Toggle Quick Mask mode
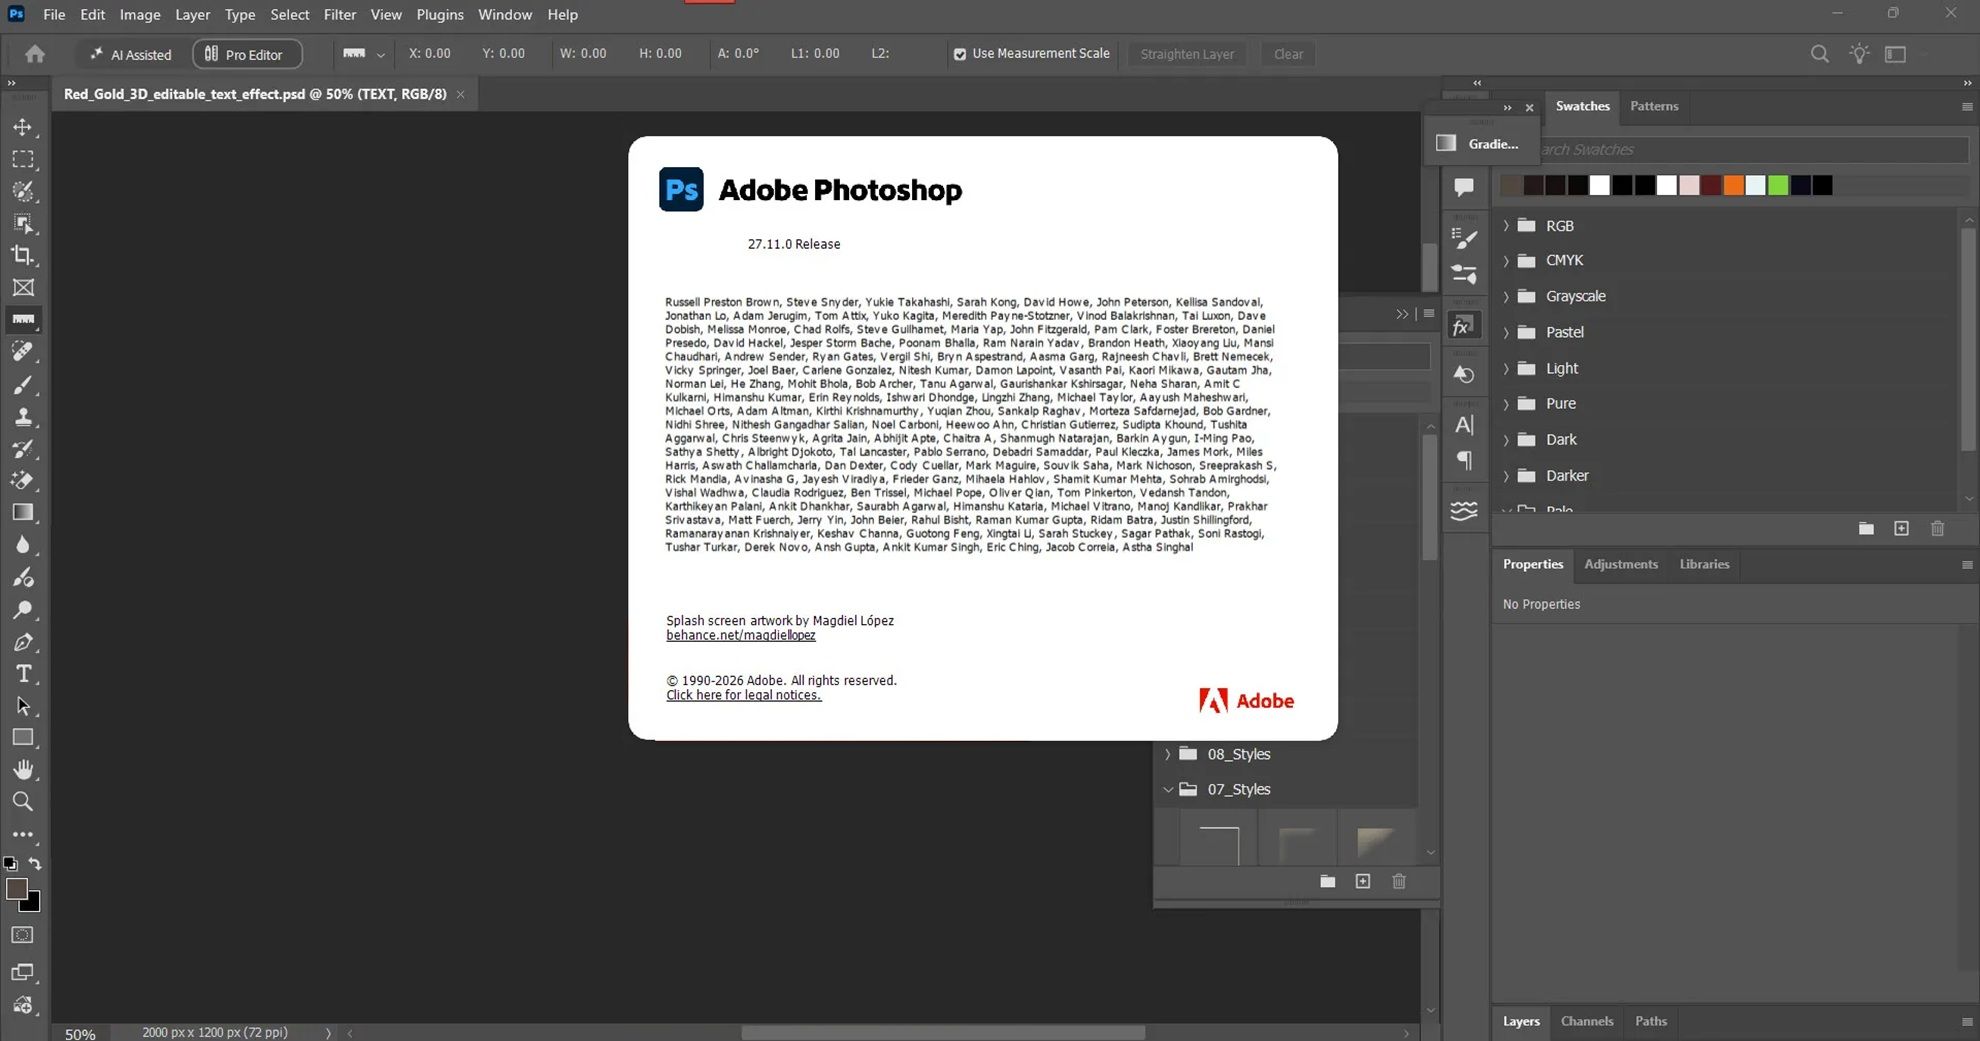This screenshot has height=1041, width=1980. (x=23, y=935)
